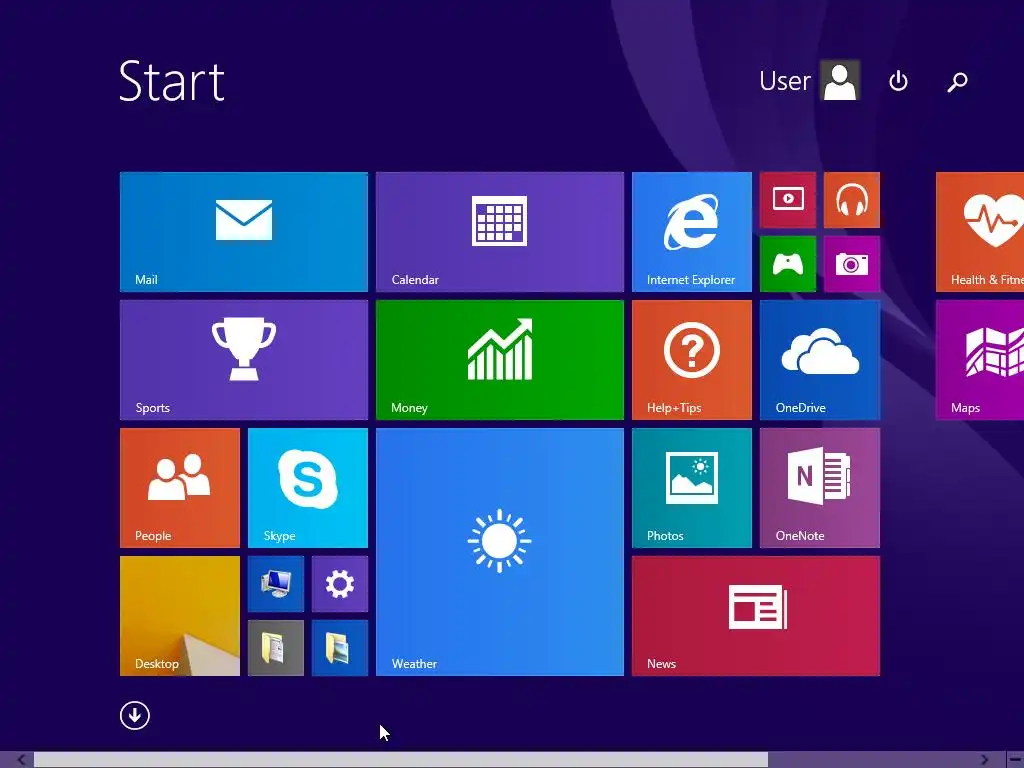Open the This PC computer tile
The image size is (1024, 768).
point(276,584)
